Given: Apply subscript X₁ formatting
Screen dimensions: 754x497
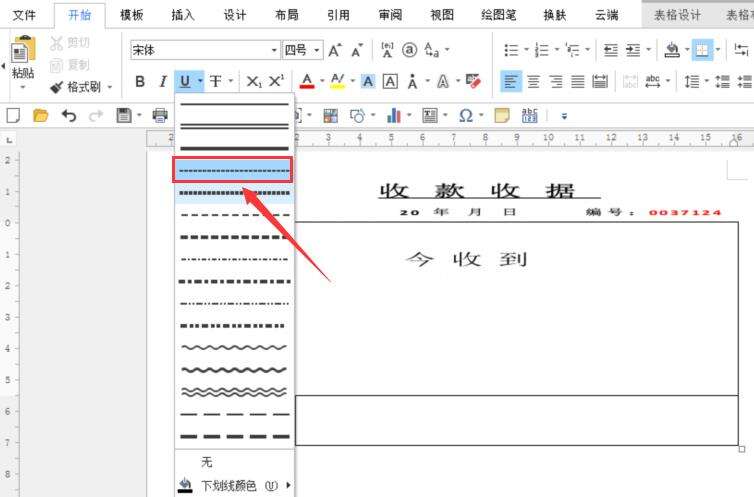Looking at the screenshot, I should pos(253,82).
